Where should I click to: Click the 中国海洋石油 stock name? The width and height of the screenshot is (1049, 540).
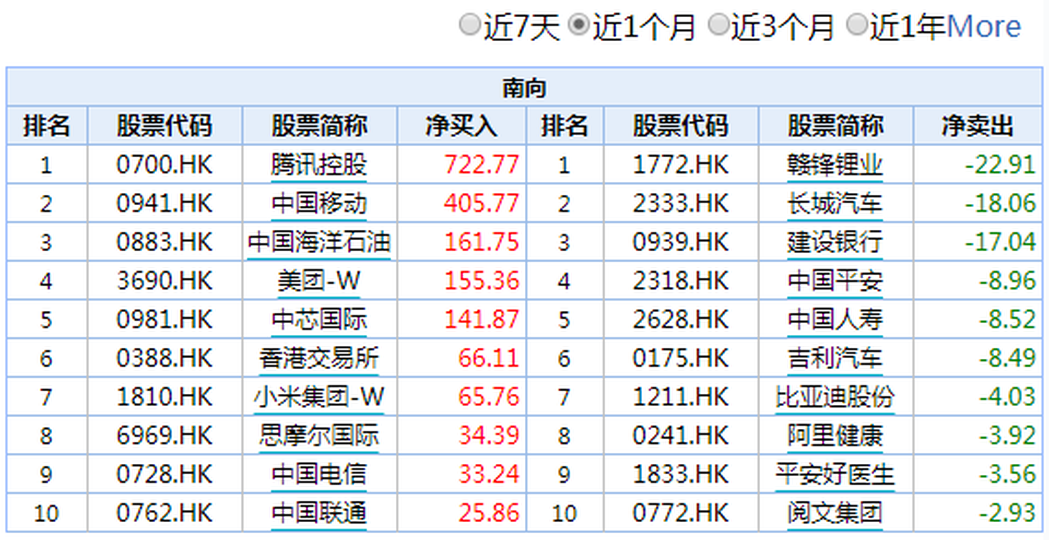coord(319,242)
